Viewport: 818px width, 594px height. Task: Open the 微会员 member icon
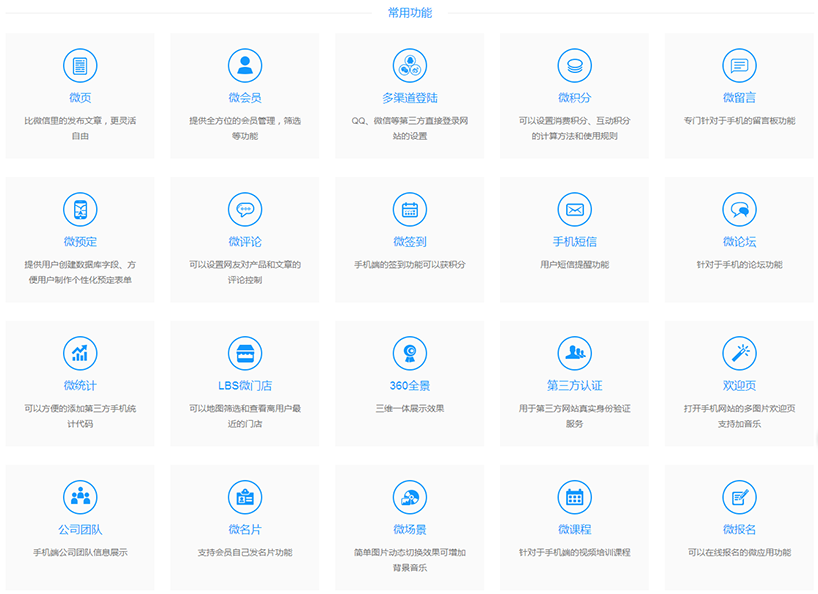click(245, 66)
